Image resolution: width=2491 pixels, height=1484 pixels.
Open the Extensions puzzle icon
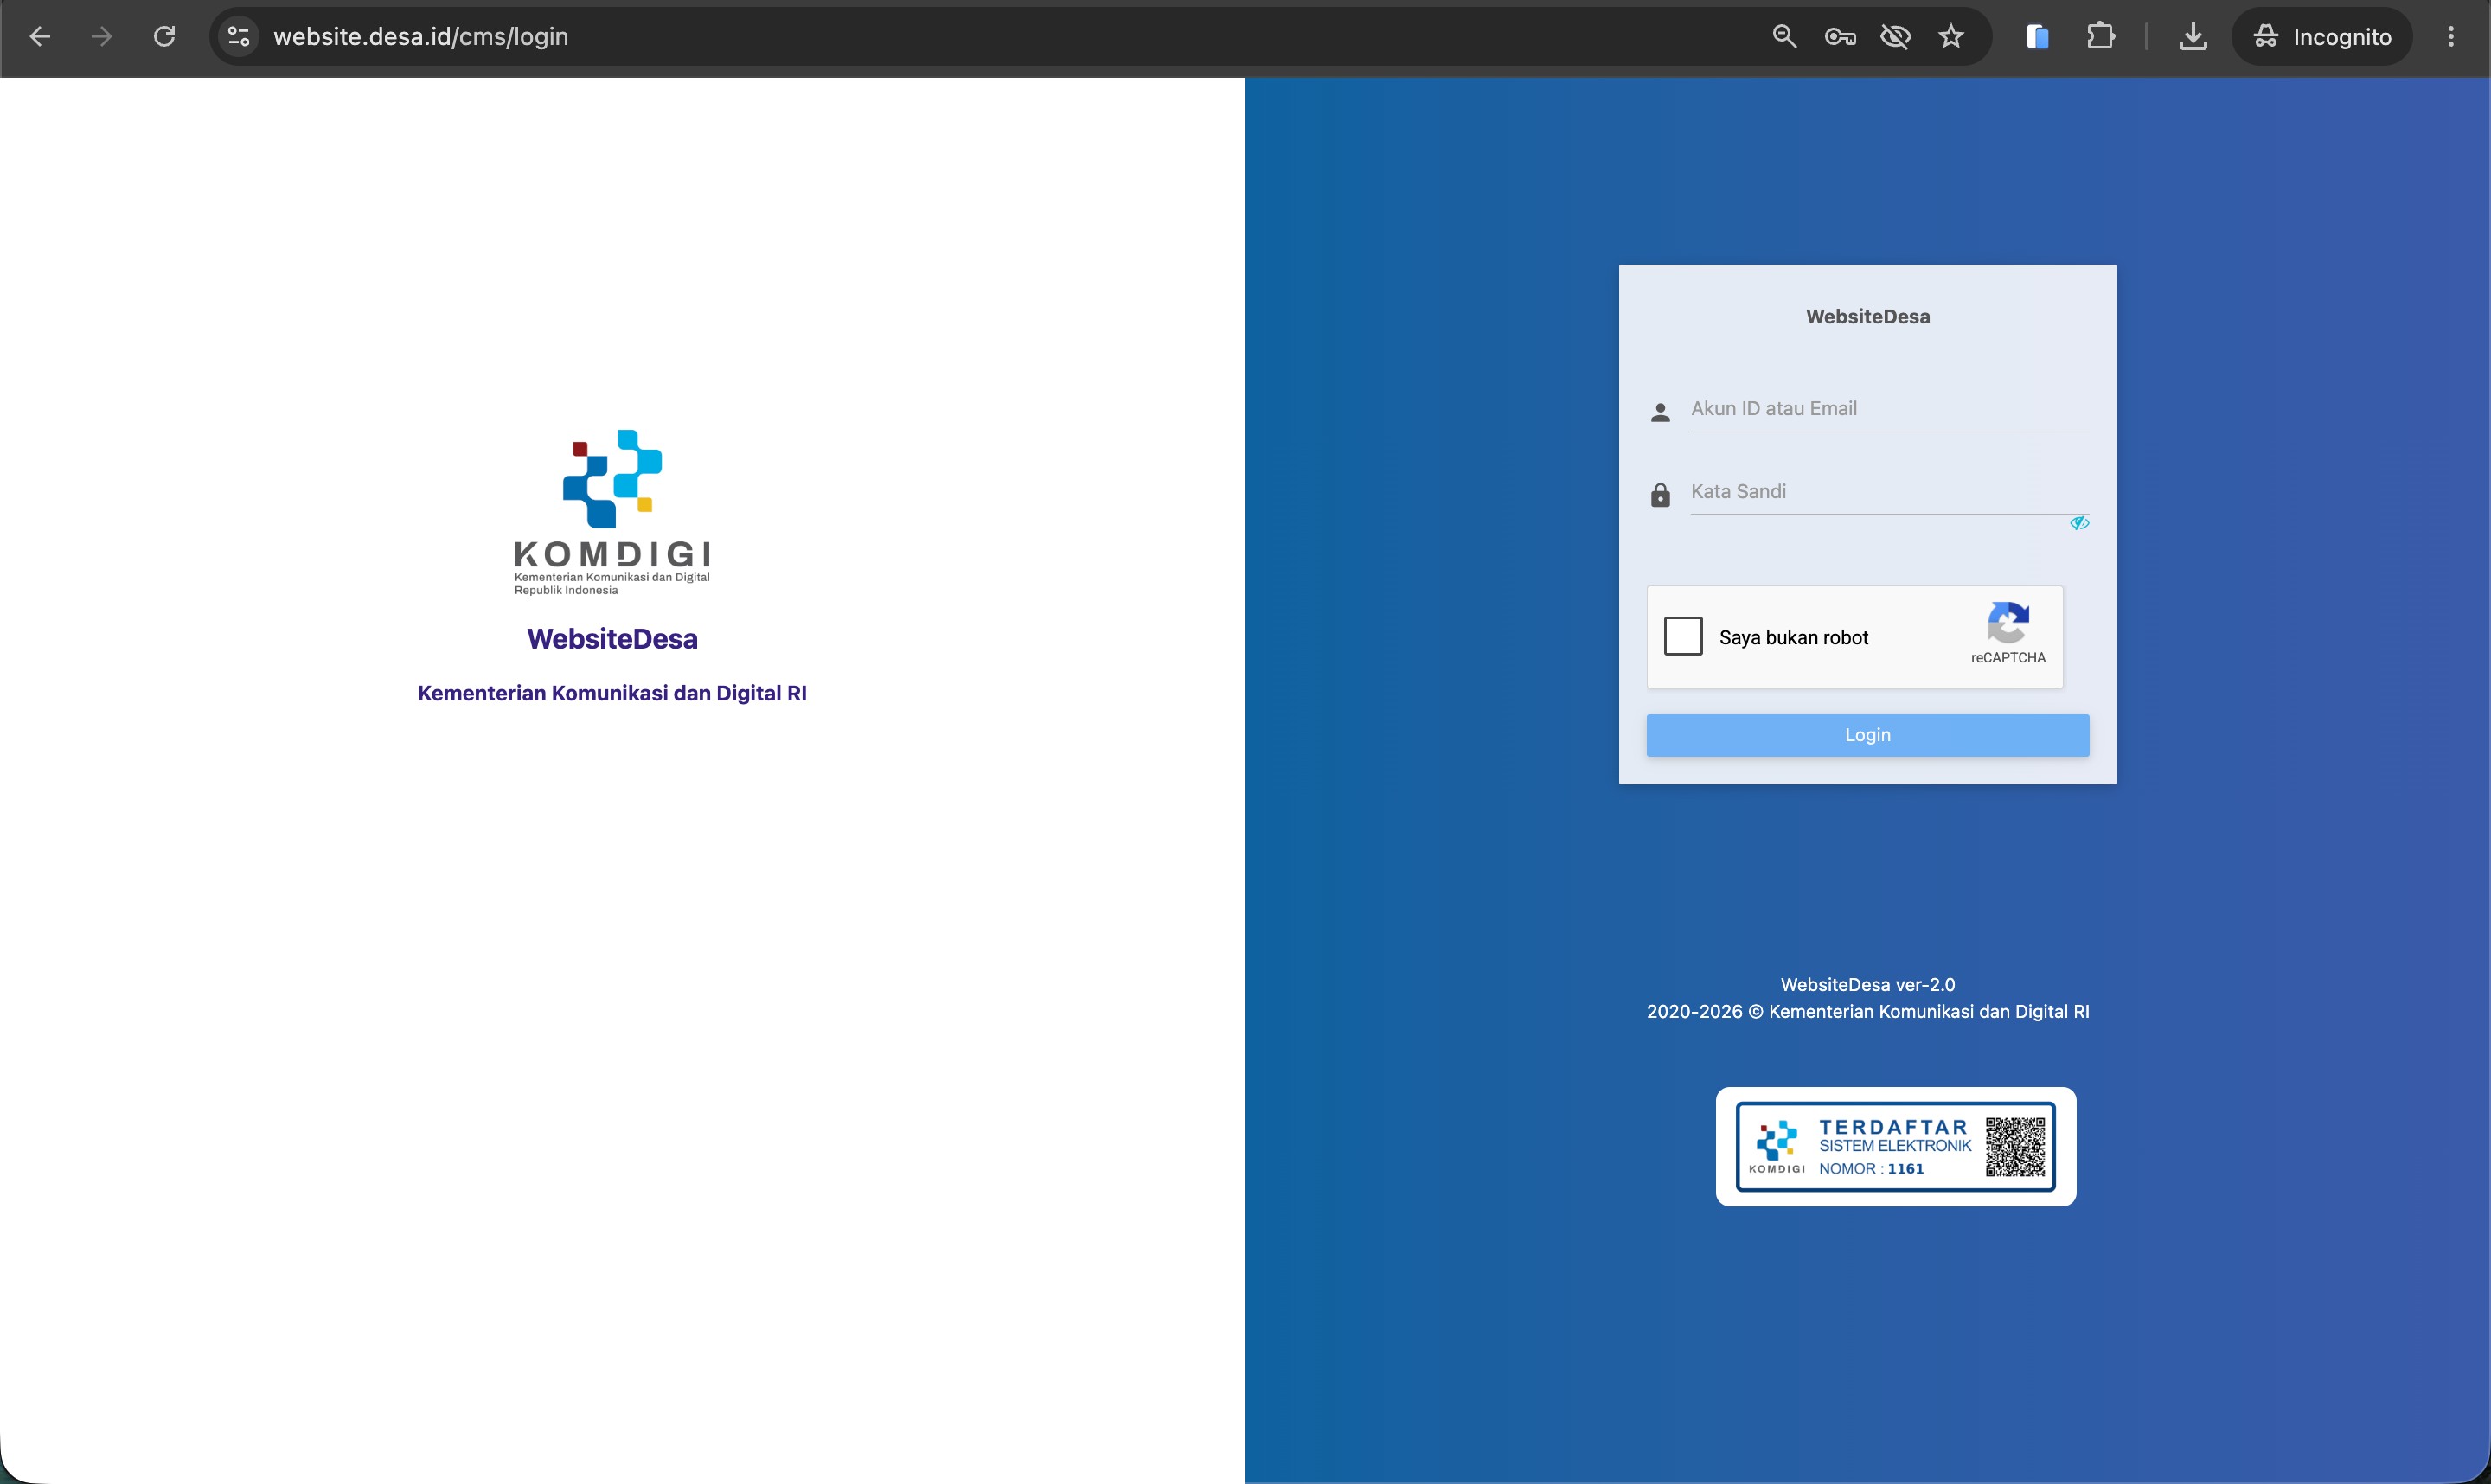coord(2101,37)
